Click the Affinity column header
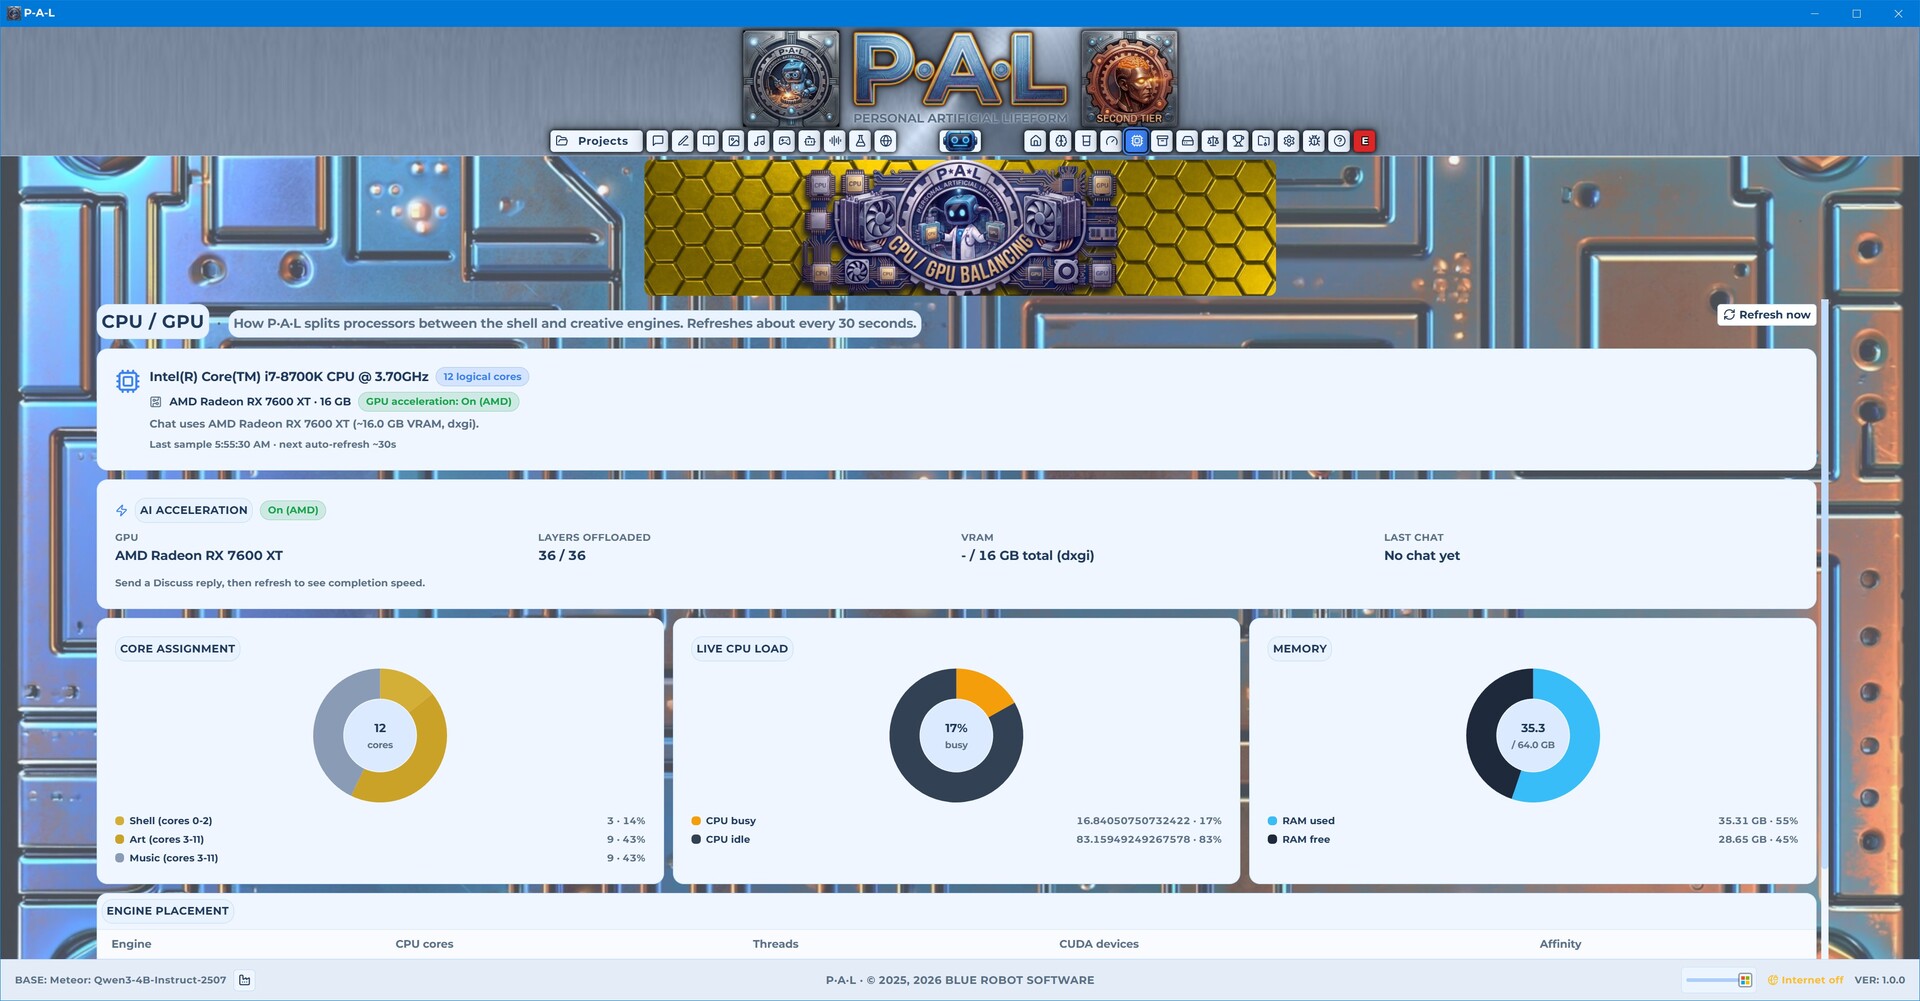Image resolution: width=1920 pixels, height=1001 pixels. [x=1561, y=944]
